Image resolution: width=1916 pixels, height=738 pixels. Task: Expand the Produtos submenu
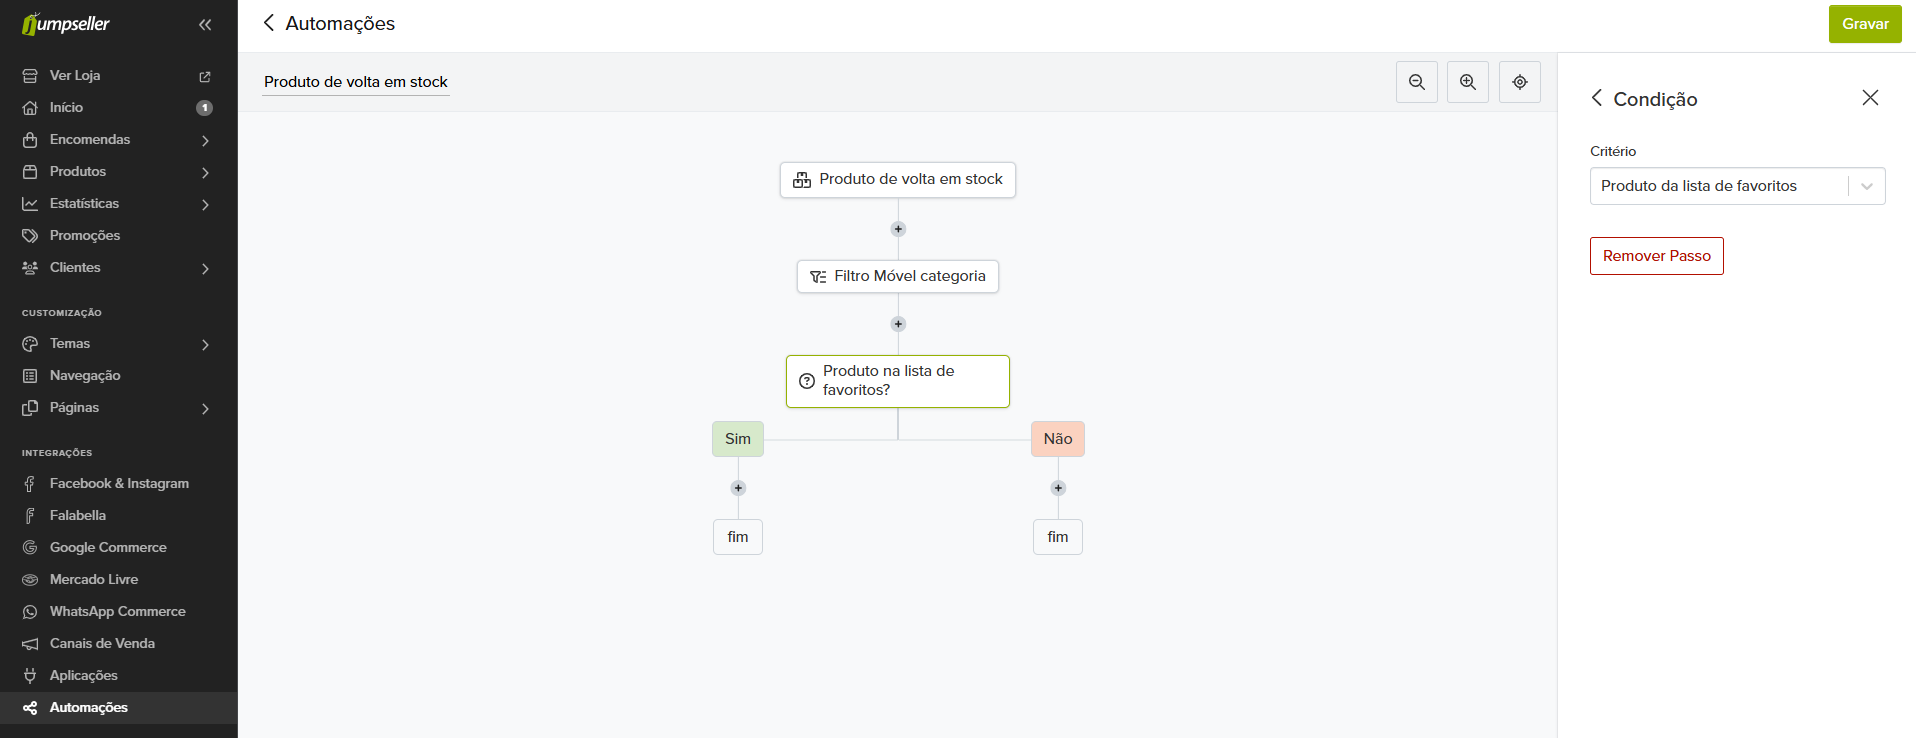coord(205,172)
